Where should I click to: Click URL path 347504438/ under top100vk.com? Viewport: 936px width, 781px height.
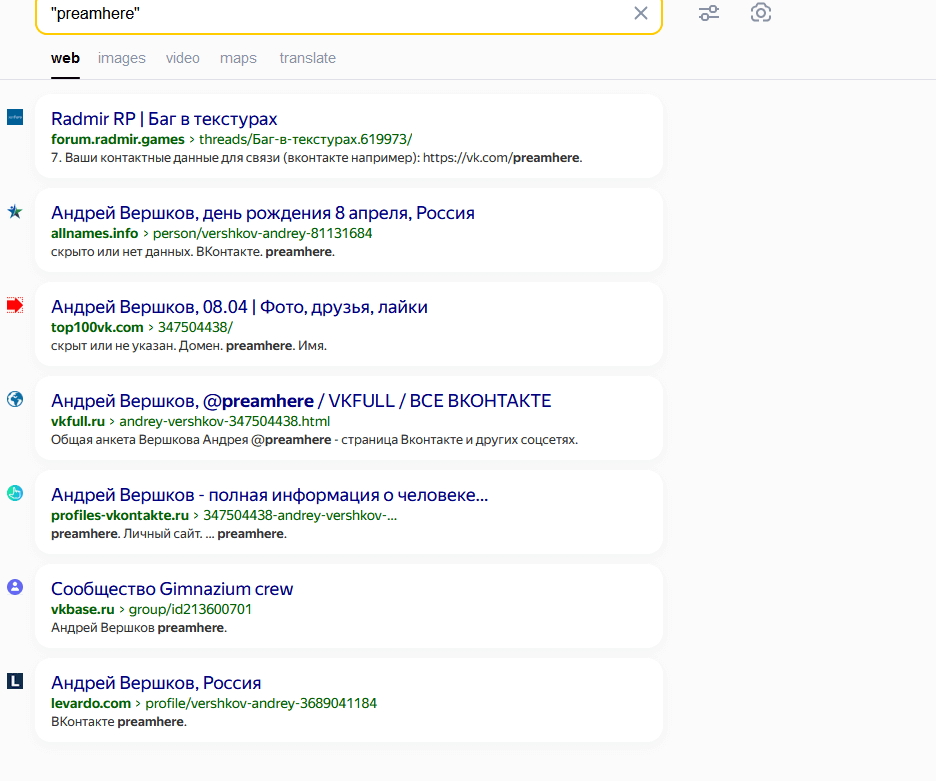point(195,327)
